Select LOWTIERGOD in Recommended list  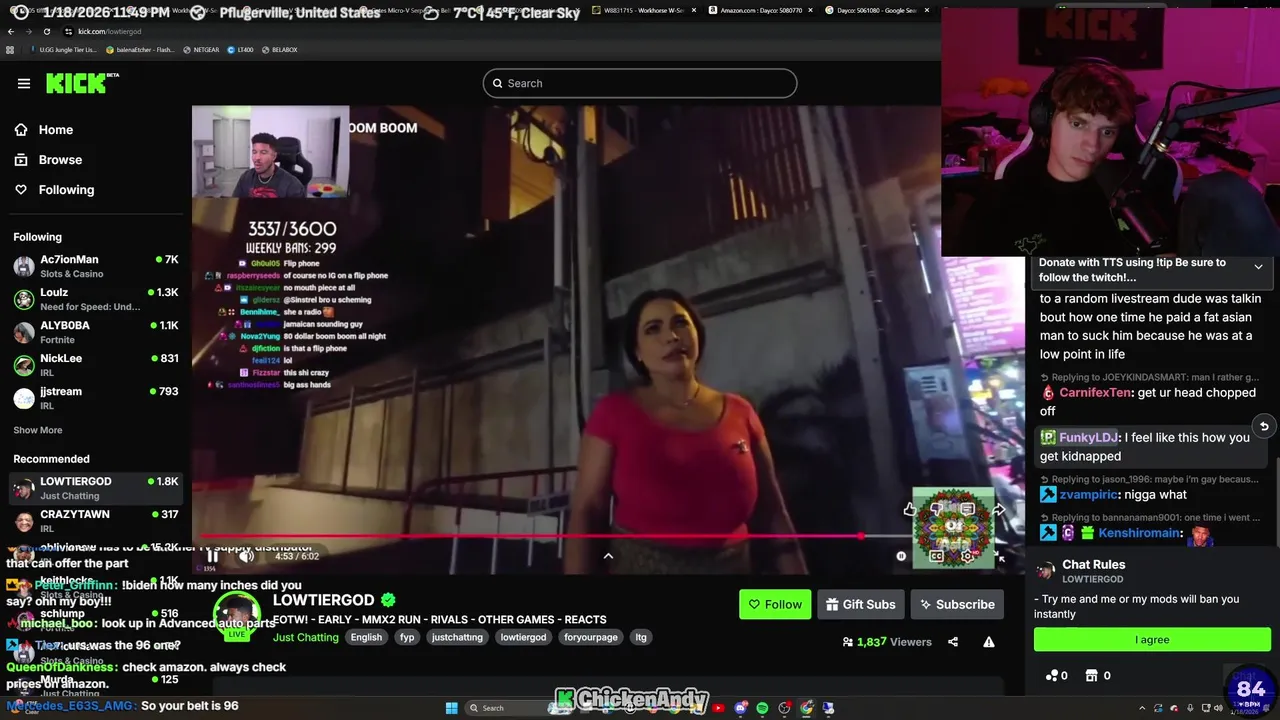click(95, 488)
